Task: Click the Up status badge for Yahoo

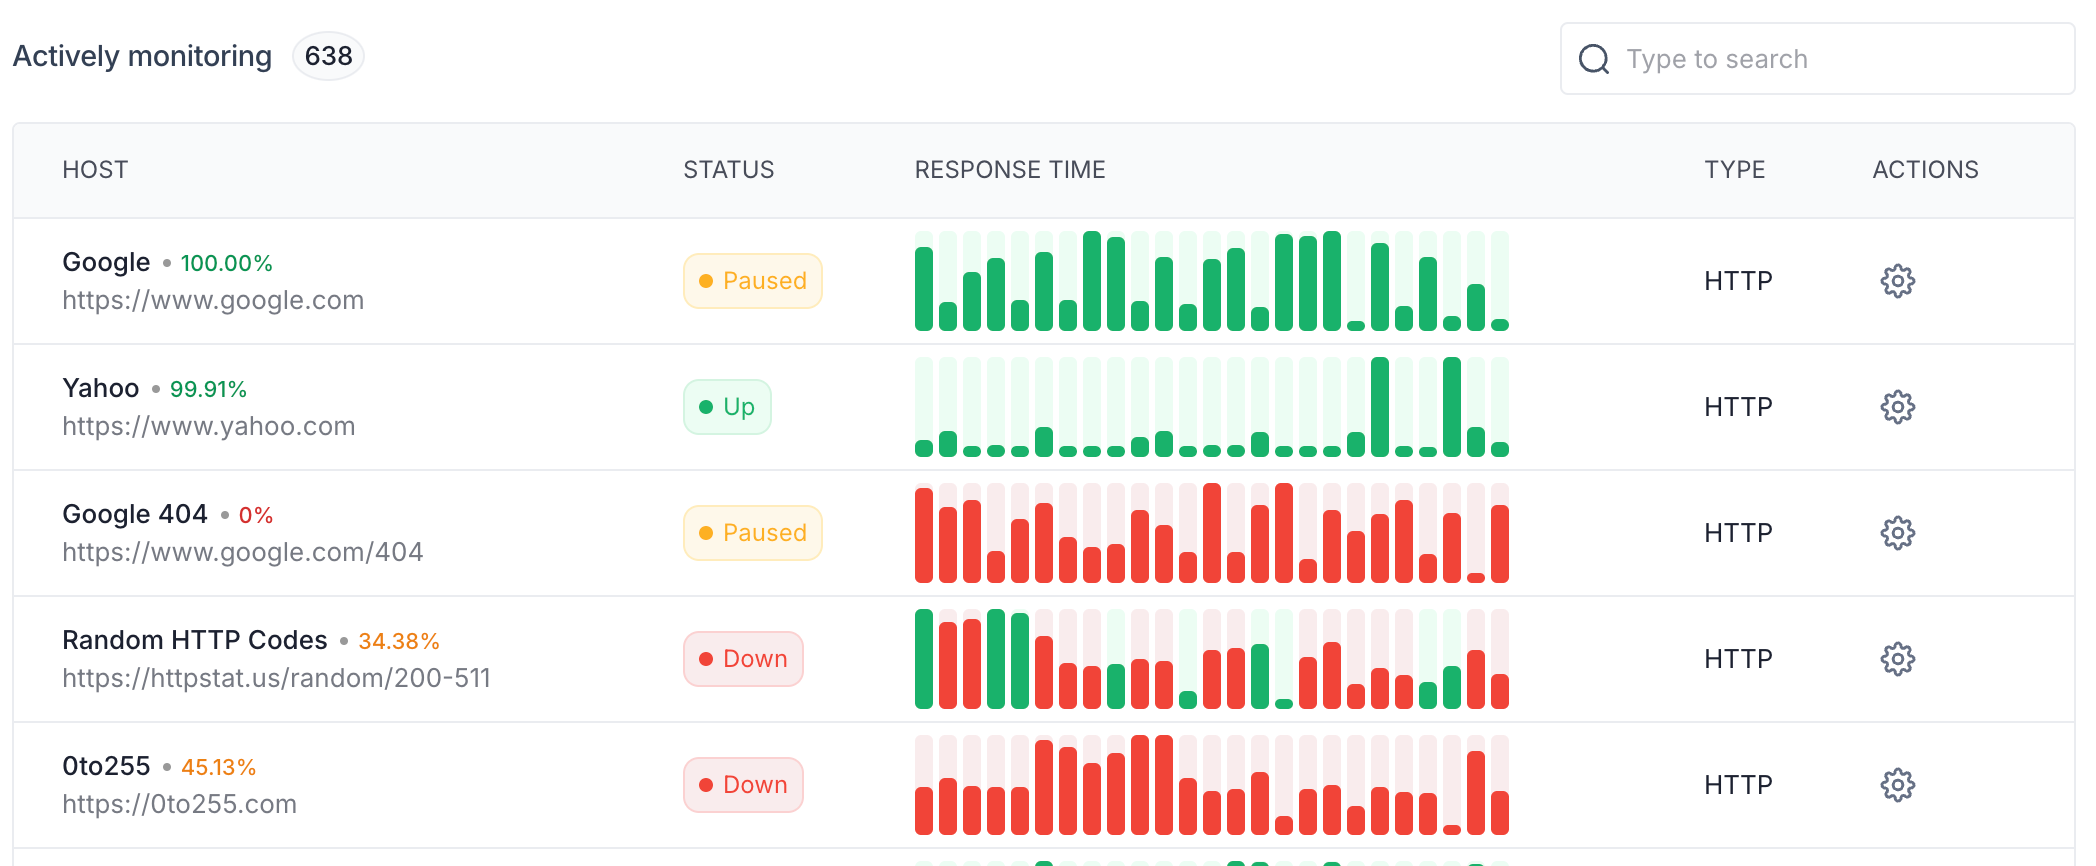Action: 727,407
